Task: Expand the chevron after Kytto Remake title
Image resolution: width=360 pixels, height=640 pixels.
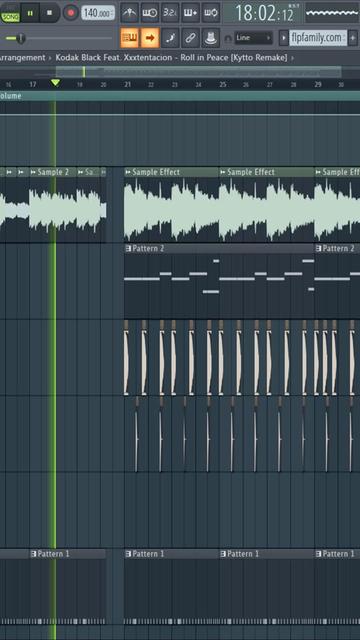Action: click(292, 58)
